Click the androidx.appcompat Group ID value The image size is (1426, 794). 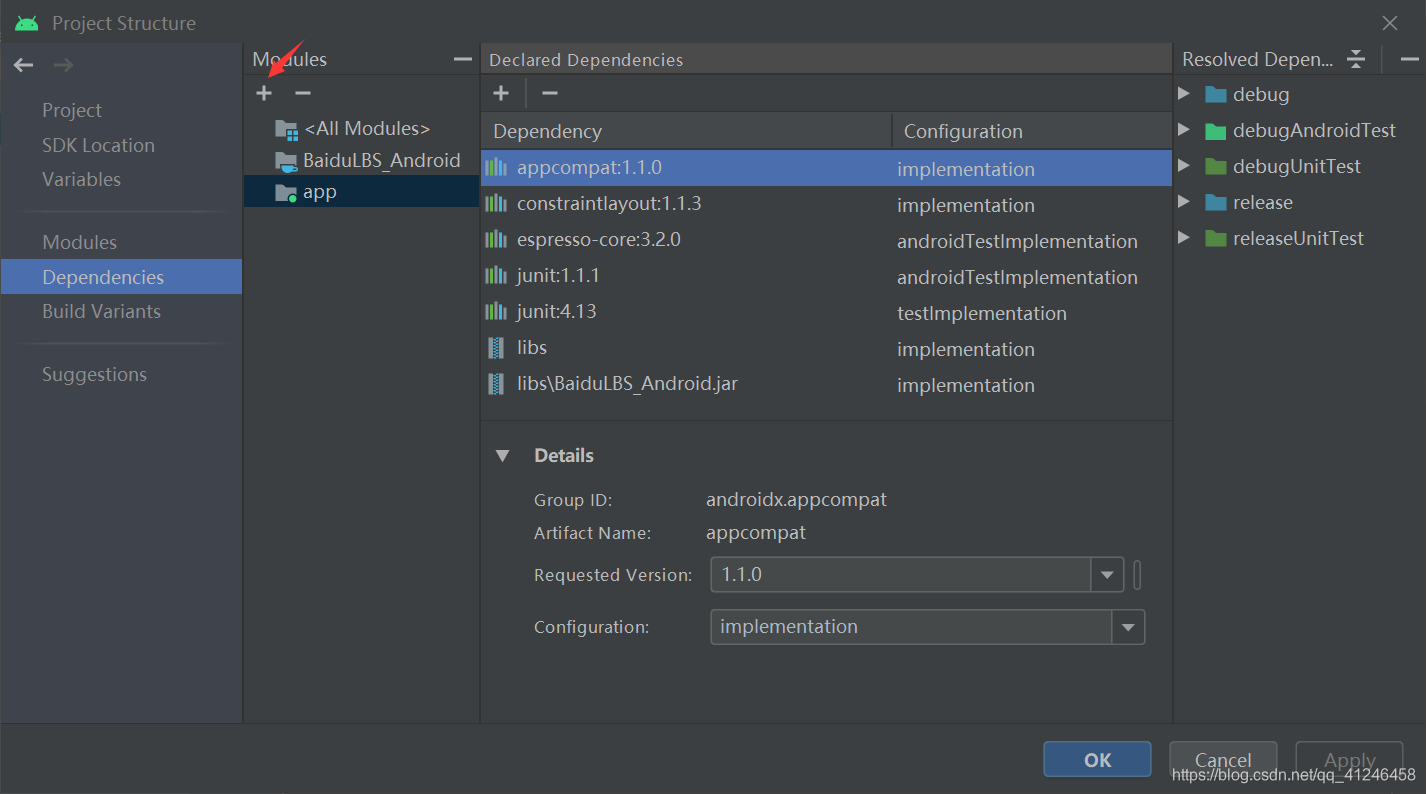coord(796,499)
